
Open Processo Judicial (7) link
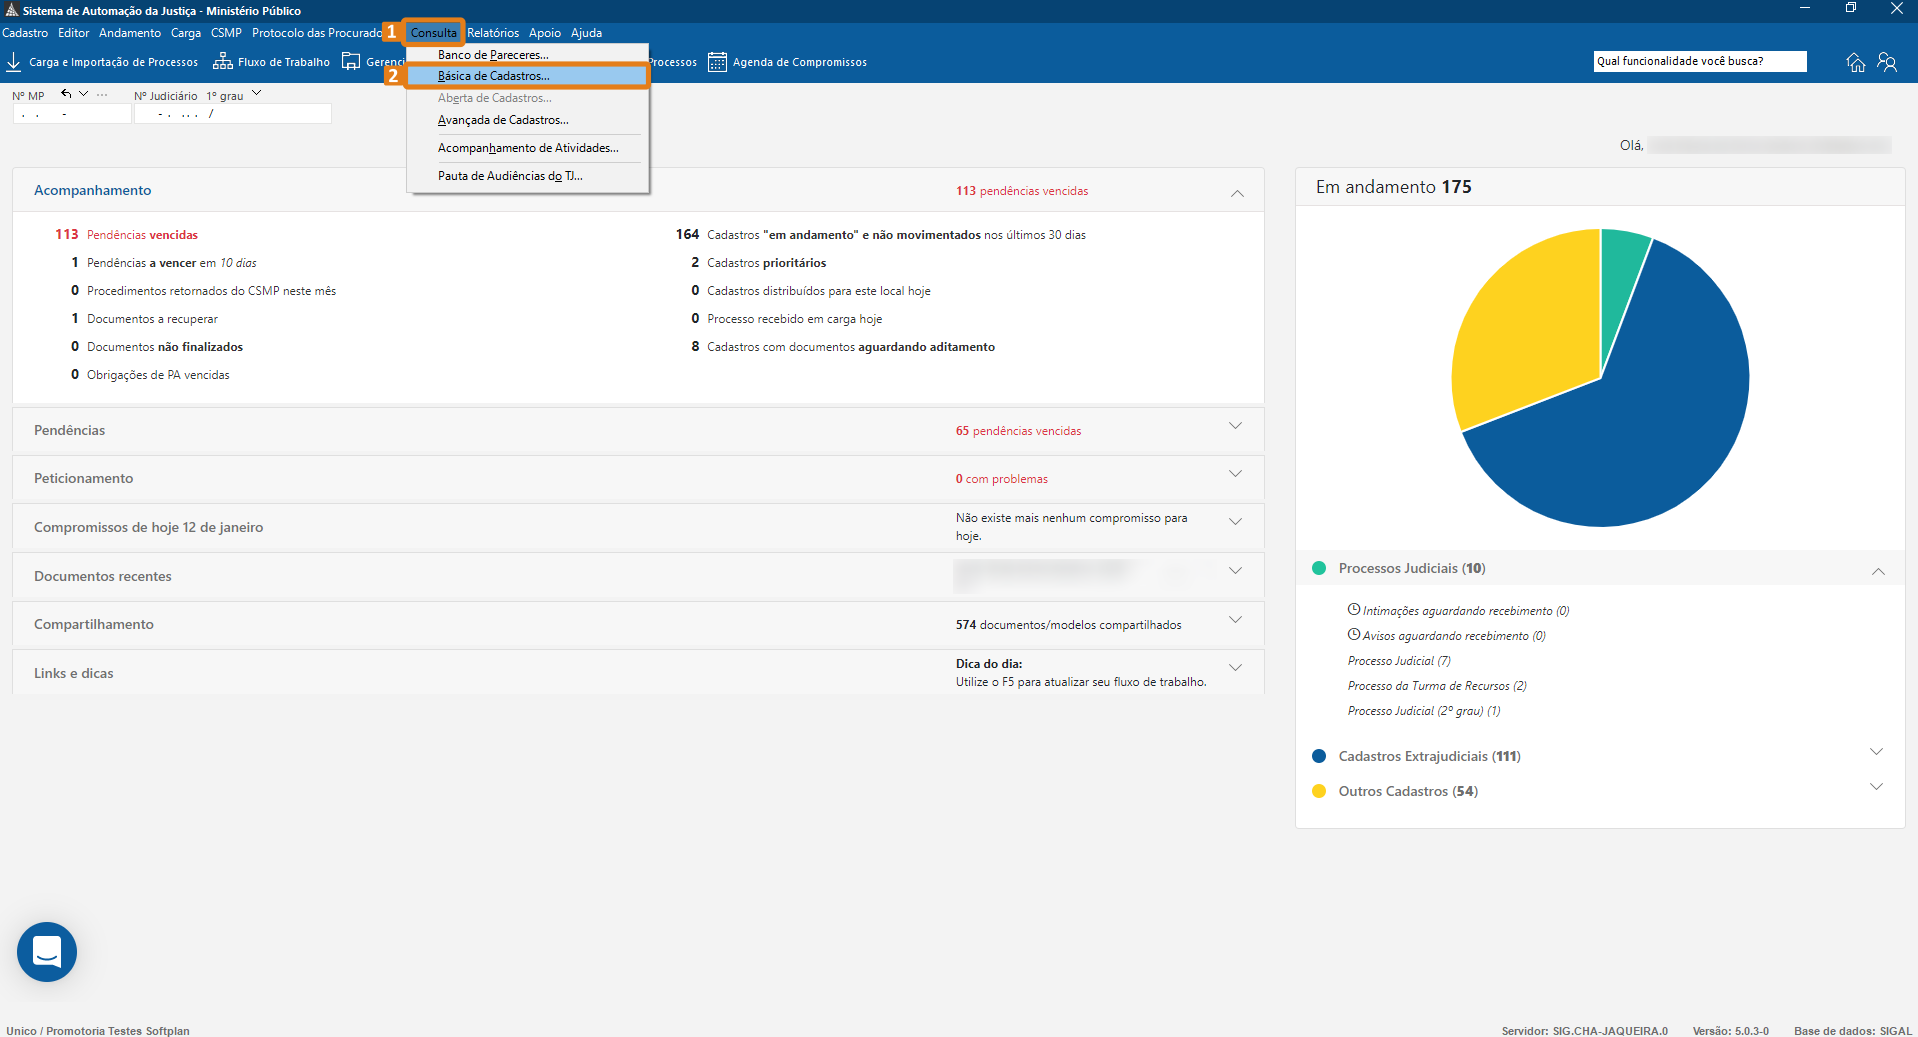[x=1399, y=661]
